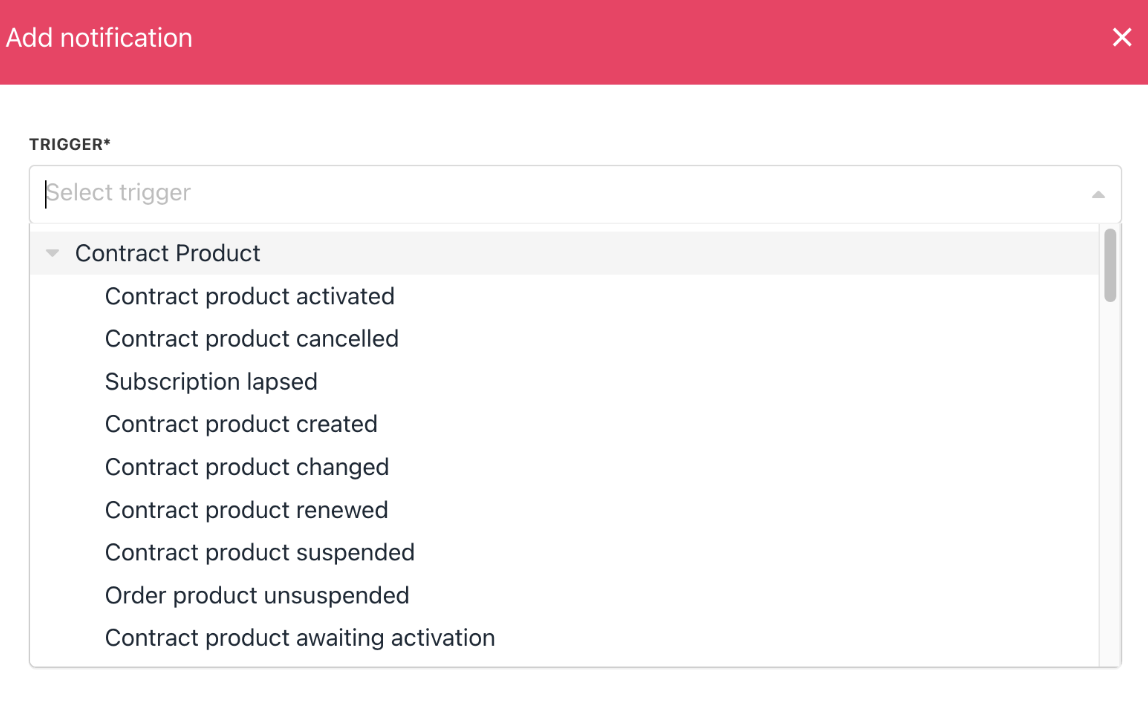Select the Contract Product group header
The image size is (1148, 708).
[x=168, y=254]
